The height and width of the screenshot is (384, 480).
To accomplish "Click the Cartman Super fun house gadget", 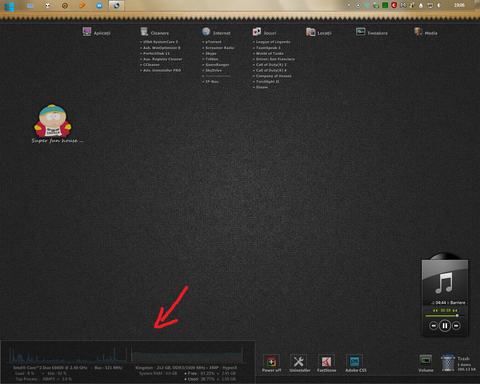I will pos(53,121).
